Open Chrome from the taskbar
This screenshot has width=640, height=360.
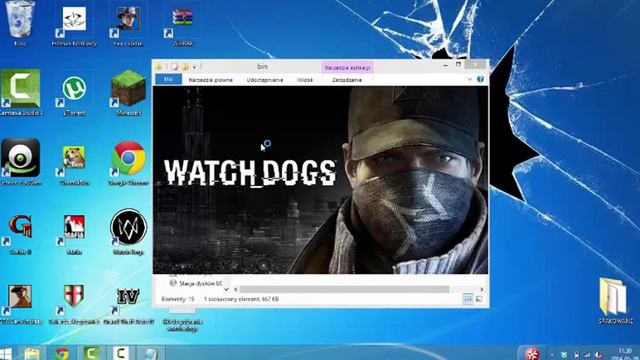click(62, 353)
